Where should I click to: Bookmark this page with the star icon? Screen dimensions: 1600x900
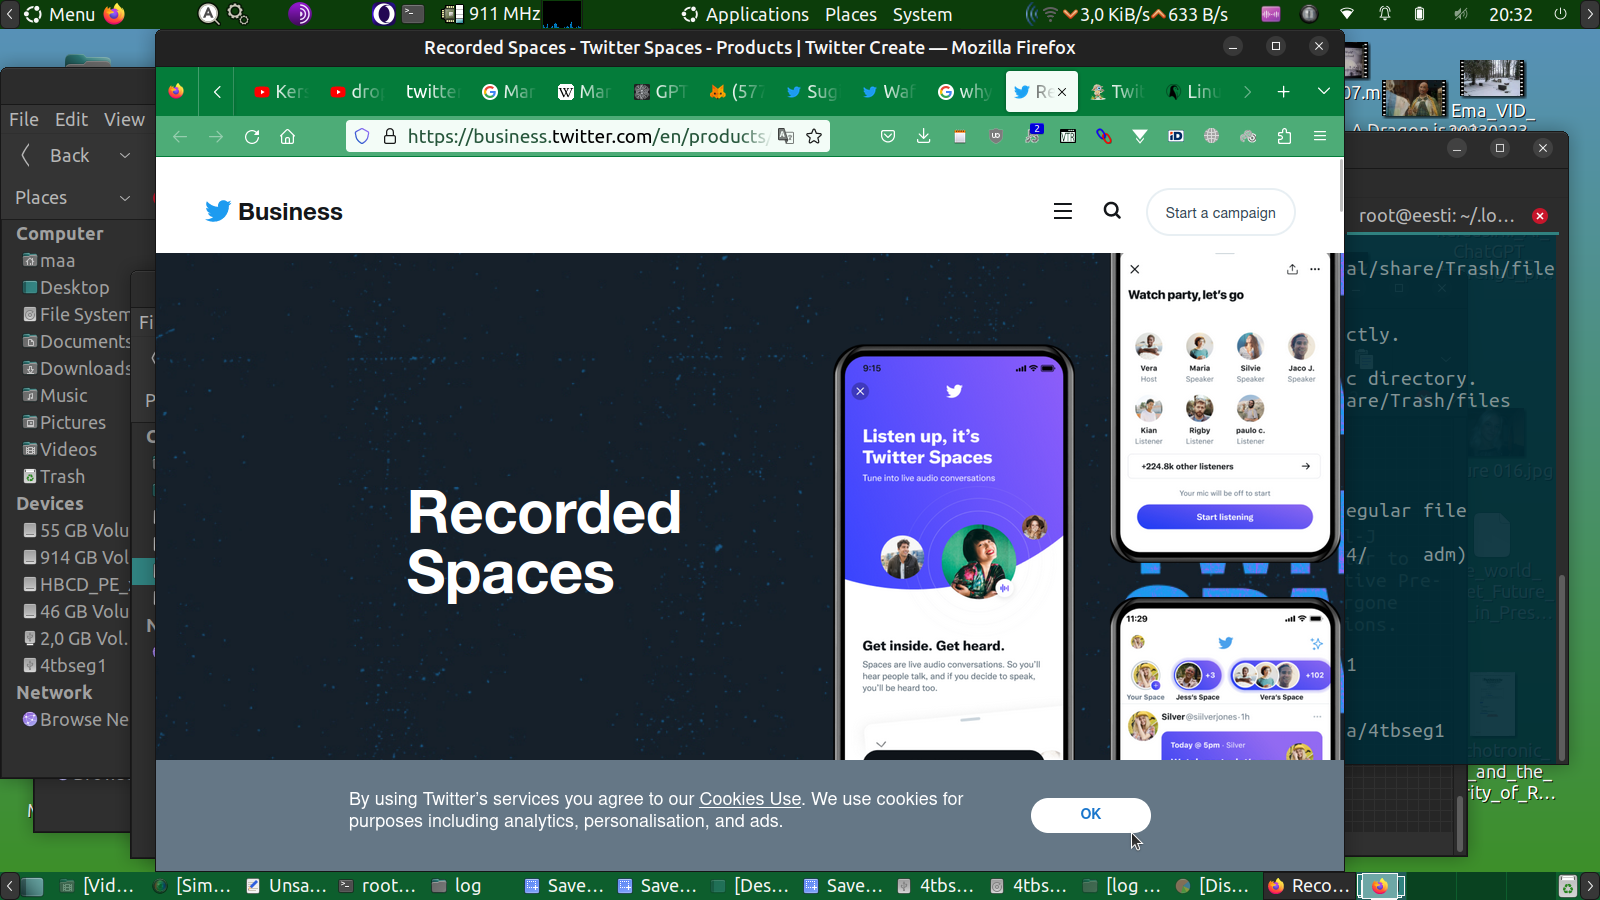pyautogui.click(x=814, y=136)
